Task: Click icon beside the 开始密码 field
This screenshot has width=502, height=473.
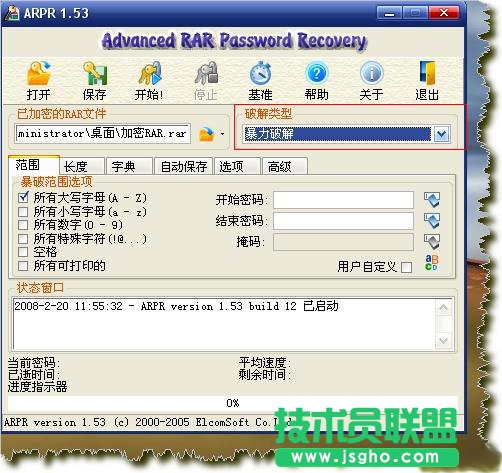Action: (432, 200)
